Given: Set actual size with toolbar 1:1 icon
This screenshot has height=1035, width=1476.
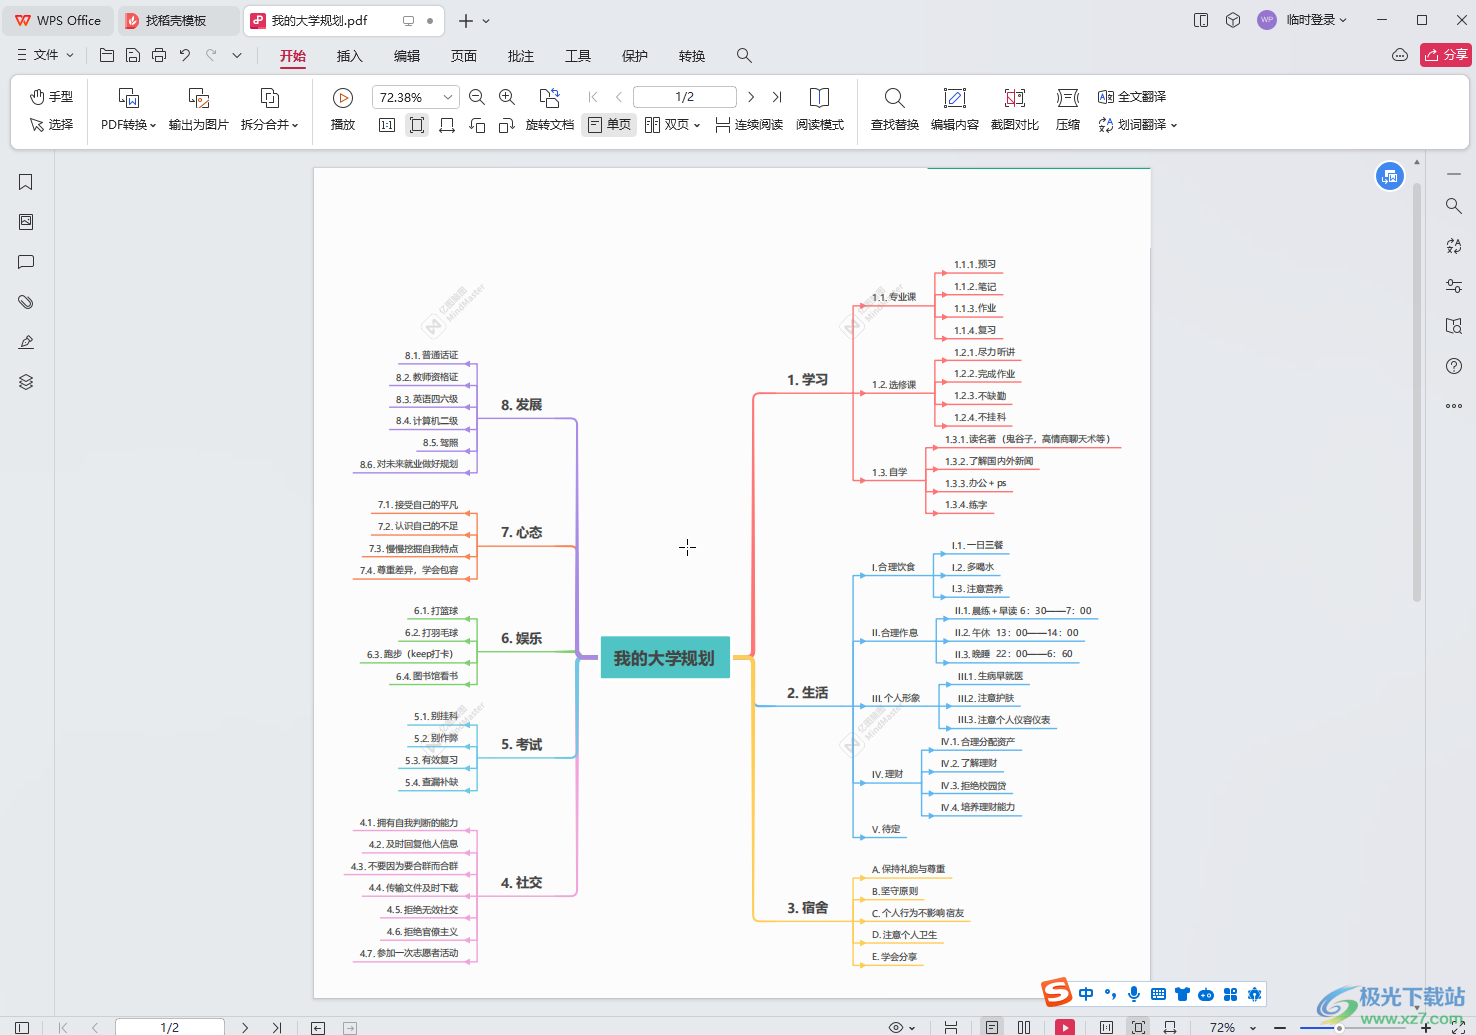Looking at the screenshot, I should click(x=387, y=125).
